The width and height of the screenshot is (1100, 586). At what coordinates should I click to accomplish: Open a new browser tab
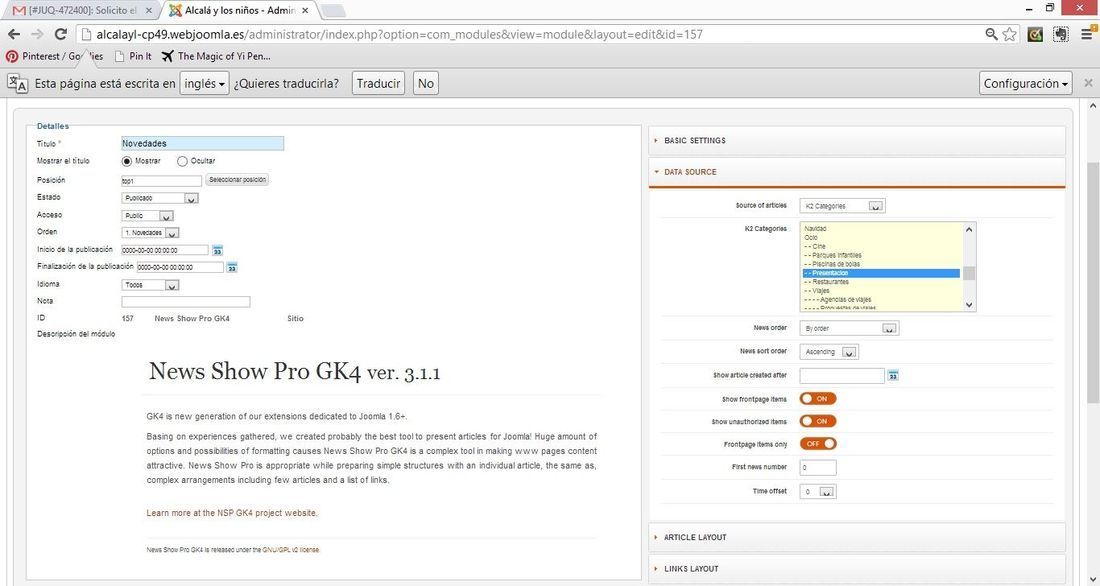tap(333, 11)
